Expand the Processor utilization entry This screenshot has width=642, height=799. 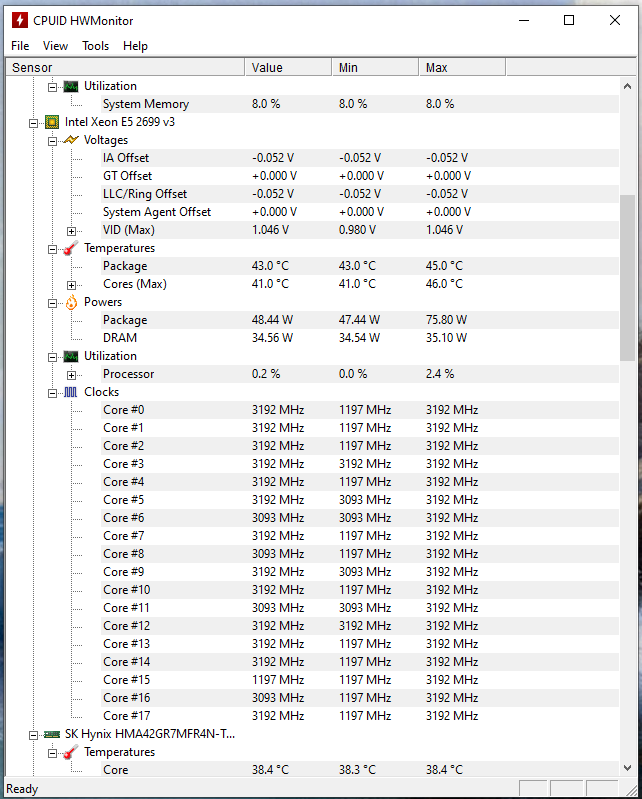71,376
